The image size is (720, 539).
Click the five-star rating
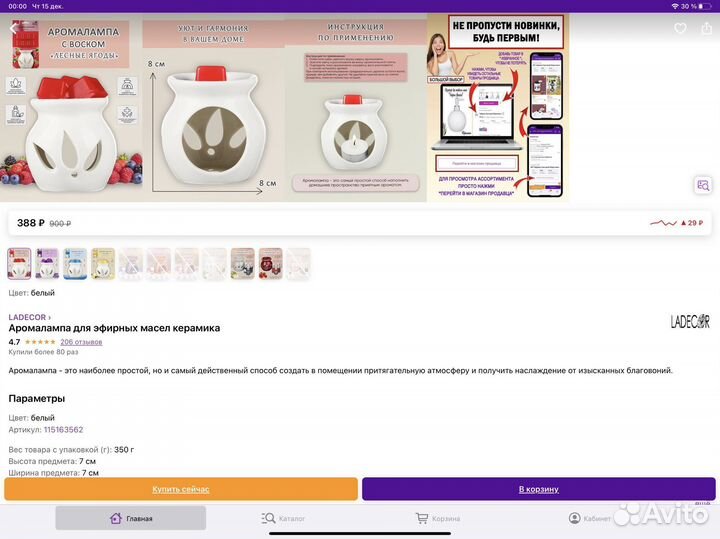pyautogui.click(x=40, y=342)
